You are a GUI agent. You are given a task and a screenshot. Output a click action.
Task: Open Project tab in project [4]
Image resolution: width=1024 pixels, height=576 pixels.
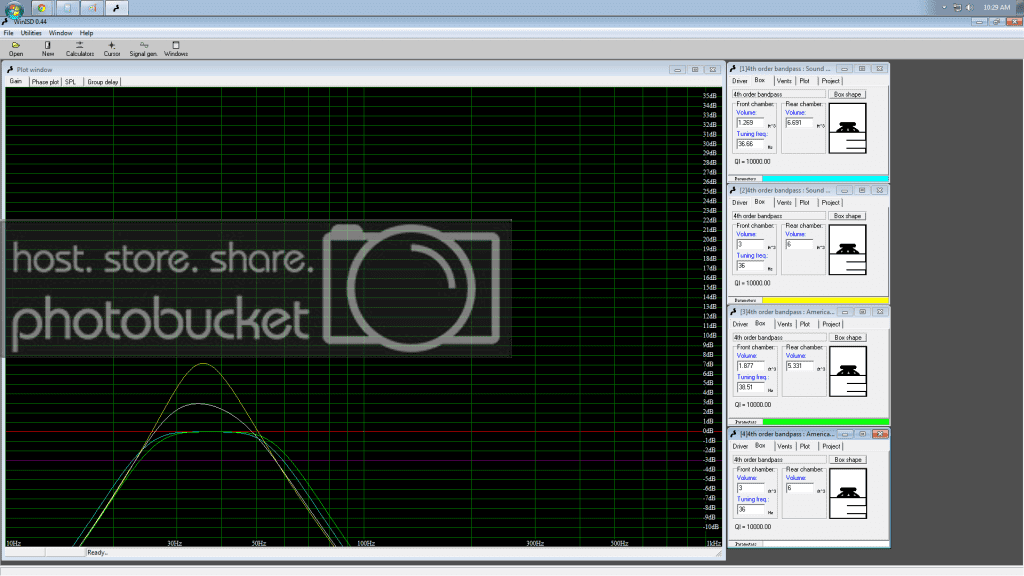(x=831, y=446)
